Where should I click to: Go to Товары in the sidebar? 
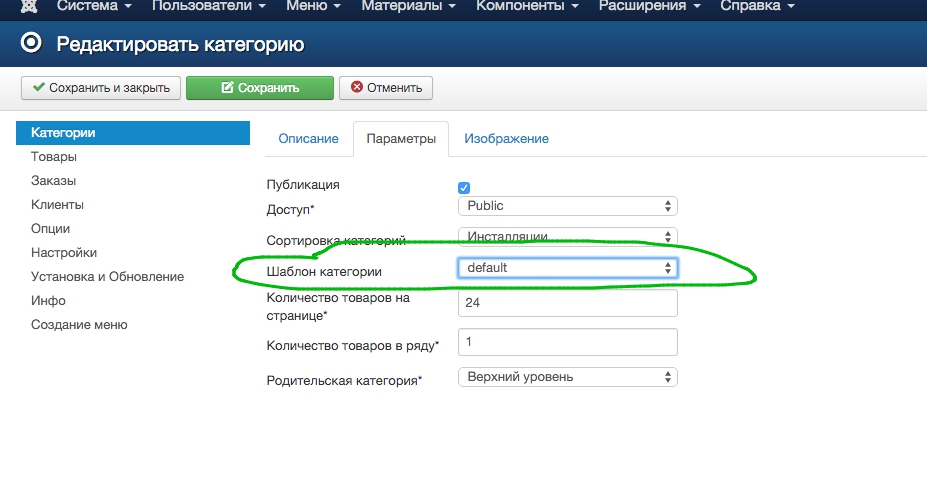[54, 157]
